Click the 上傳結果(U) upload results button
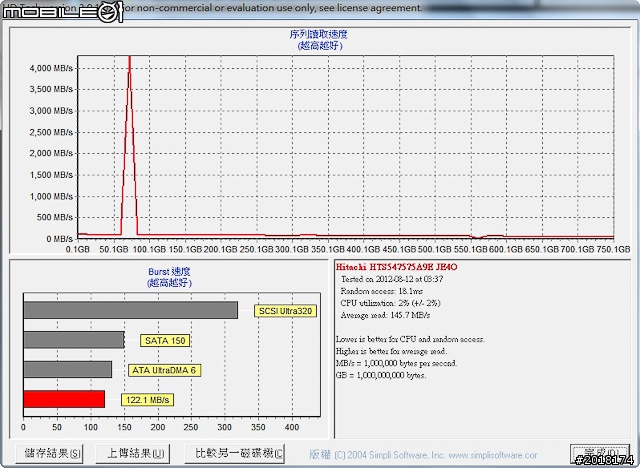This screenshot has height=468, width=640. click(133, 453)
